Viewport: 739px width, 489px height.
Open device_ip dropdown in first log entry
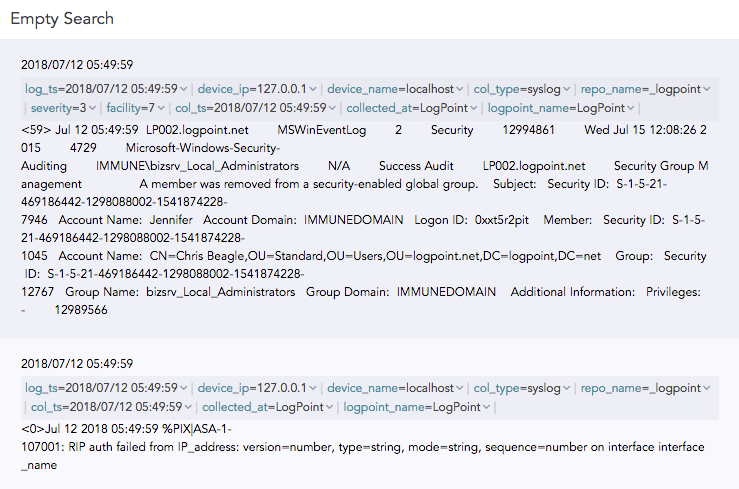pyautogui.click(x=313, y=89)
